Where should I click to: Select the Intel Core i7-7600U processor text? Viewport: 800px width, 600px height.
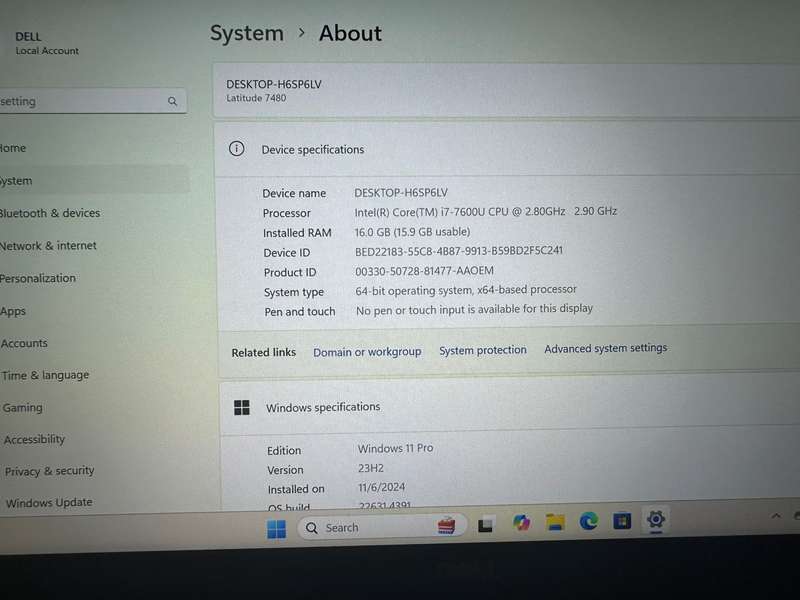[x=486, y=211]
